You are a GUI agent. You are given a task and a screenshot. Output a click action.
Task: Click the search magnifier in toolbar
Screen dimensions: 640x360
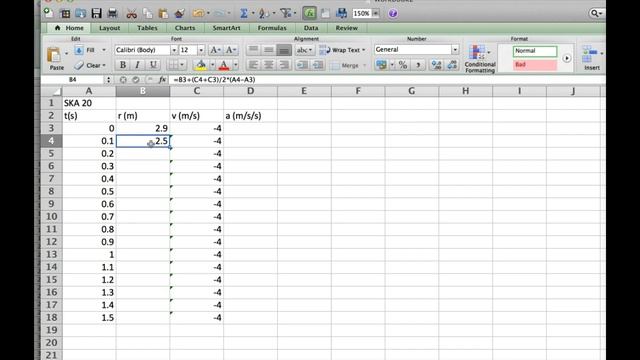pos(594,13)
